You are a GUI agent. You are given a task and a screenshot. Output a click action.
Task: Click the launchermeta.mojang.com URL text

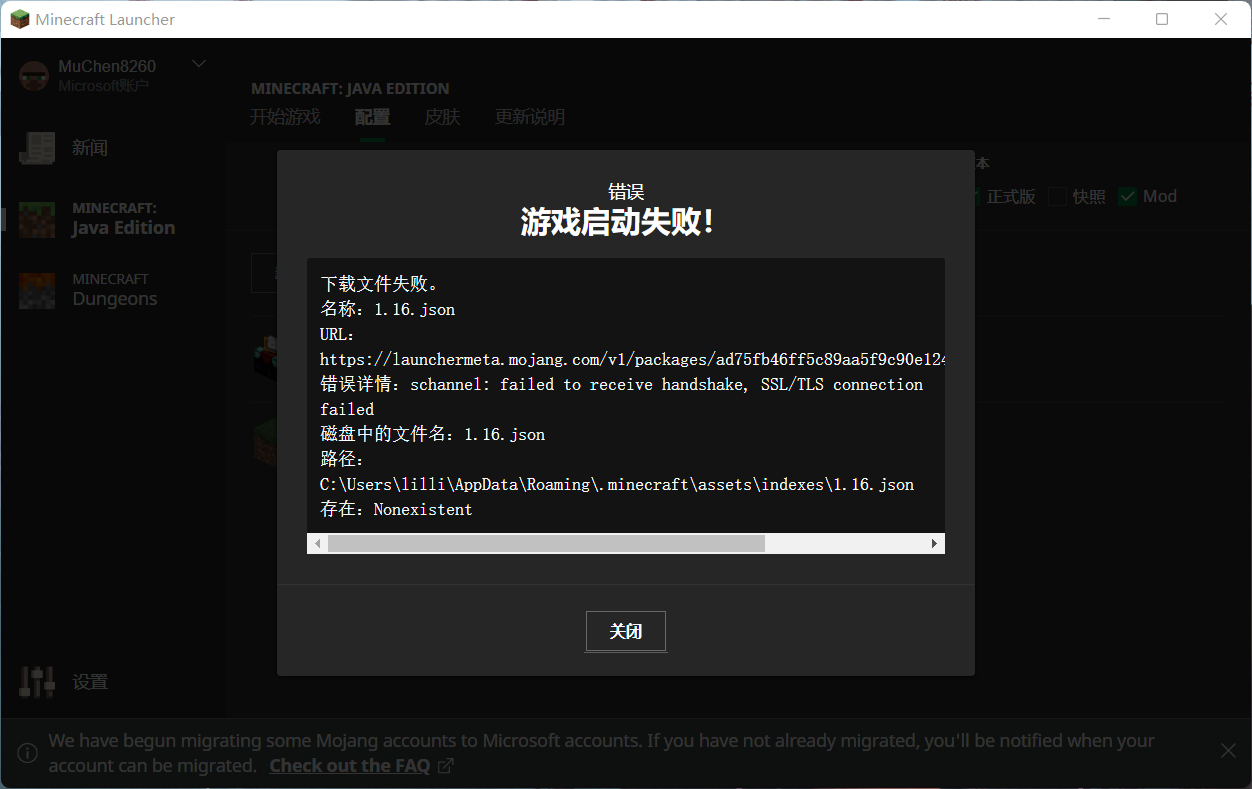pos(632,359)
